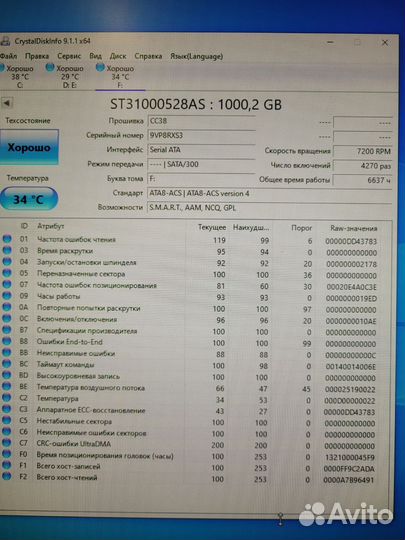The width and height of the screenshot is (405, 540).
Task: Open the Диск menu
Action: tap(118, 56)
